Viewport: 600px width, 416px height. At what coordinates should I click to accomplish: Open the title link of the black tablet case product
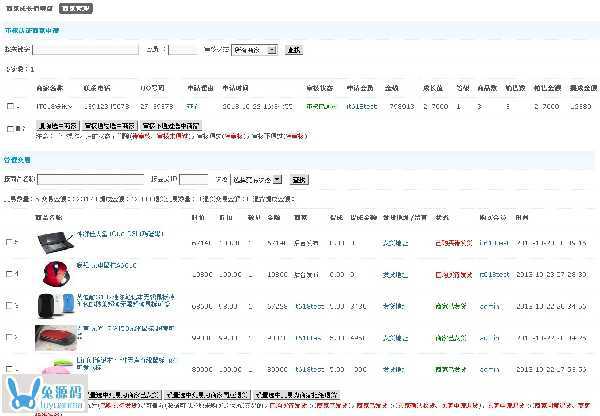click(120, 233)
